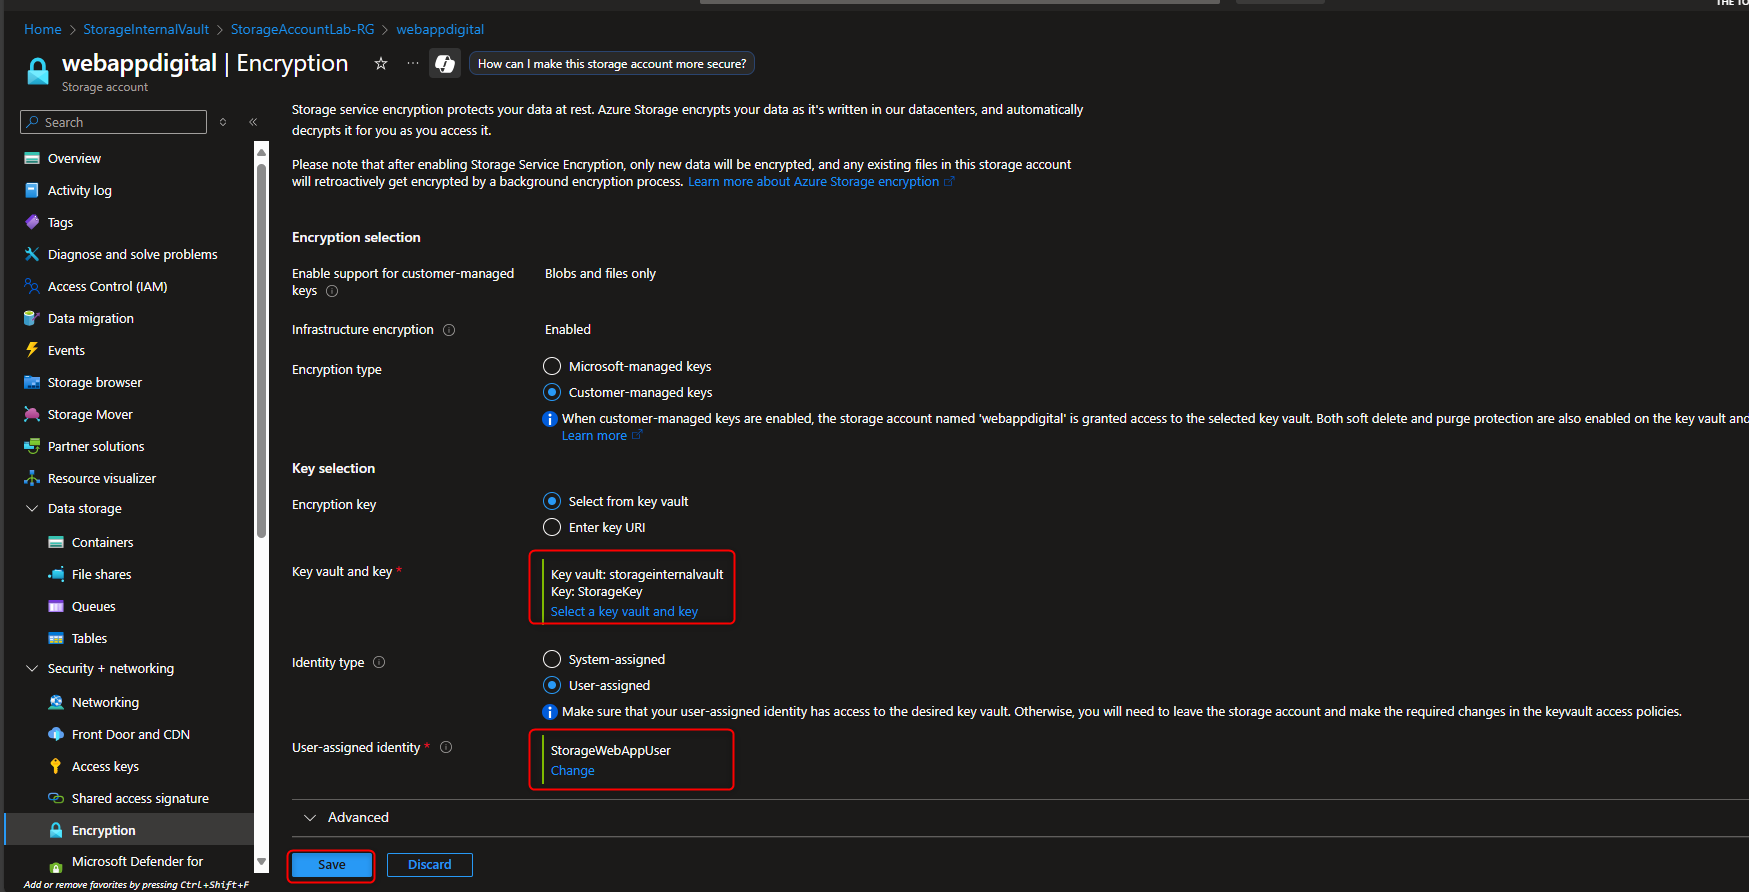Screen dimensions: 1749x892
Task: Collapse the Data storage section
Action: pos(32,508)
